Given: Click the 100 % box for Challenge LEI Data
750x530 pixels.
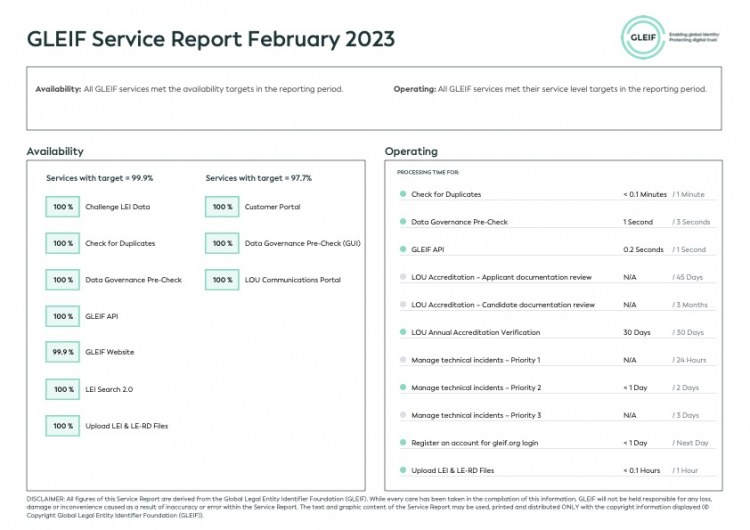Looking at the screenshot, I should [63, 207].
